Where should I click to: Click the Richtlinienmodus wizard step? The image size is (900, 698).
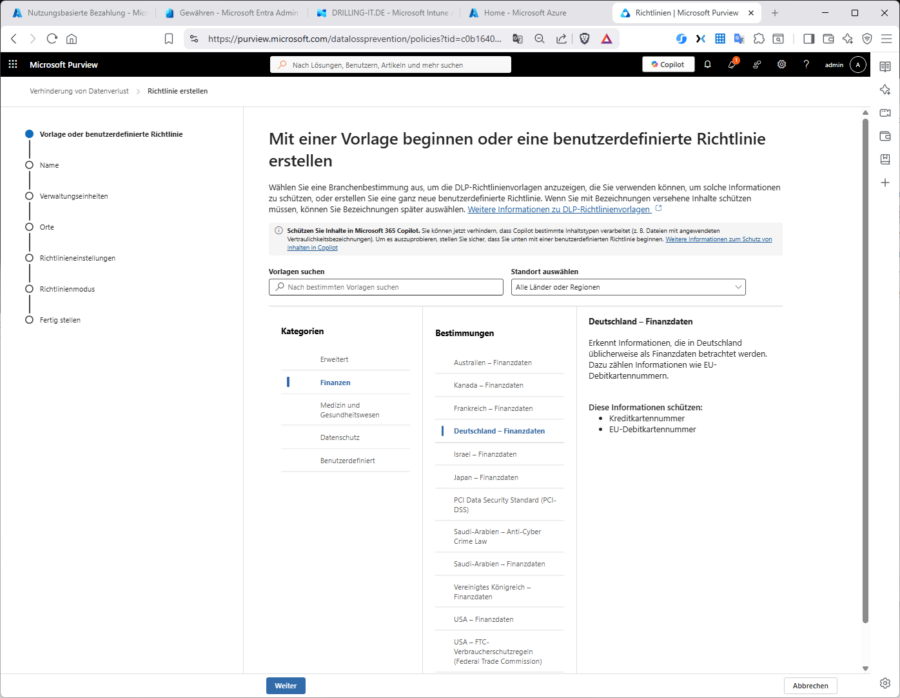(x=67, y=289)
